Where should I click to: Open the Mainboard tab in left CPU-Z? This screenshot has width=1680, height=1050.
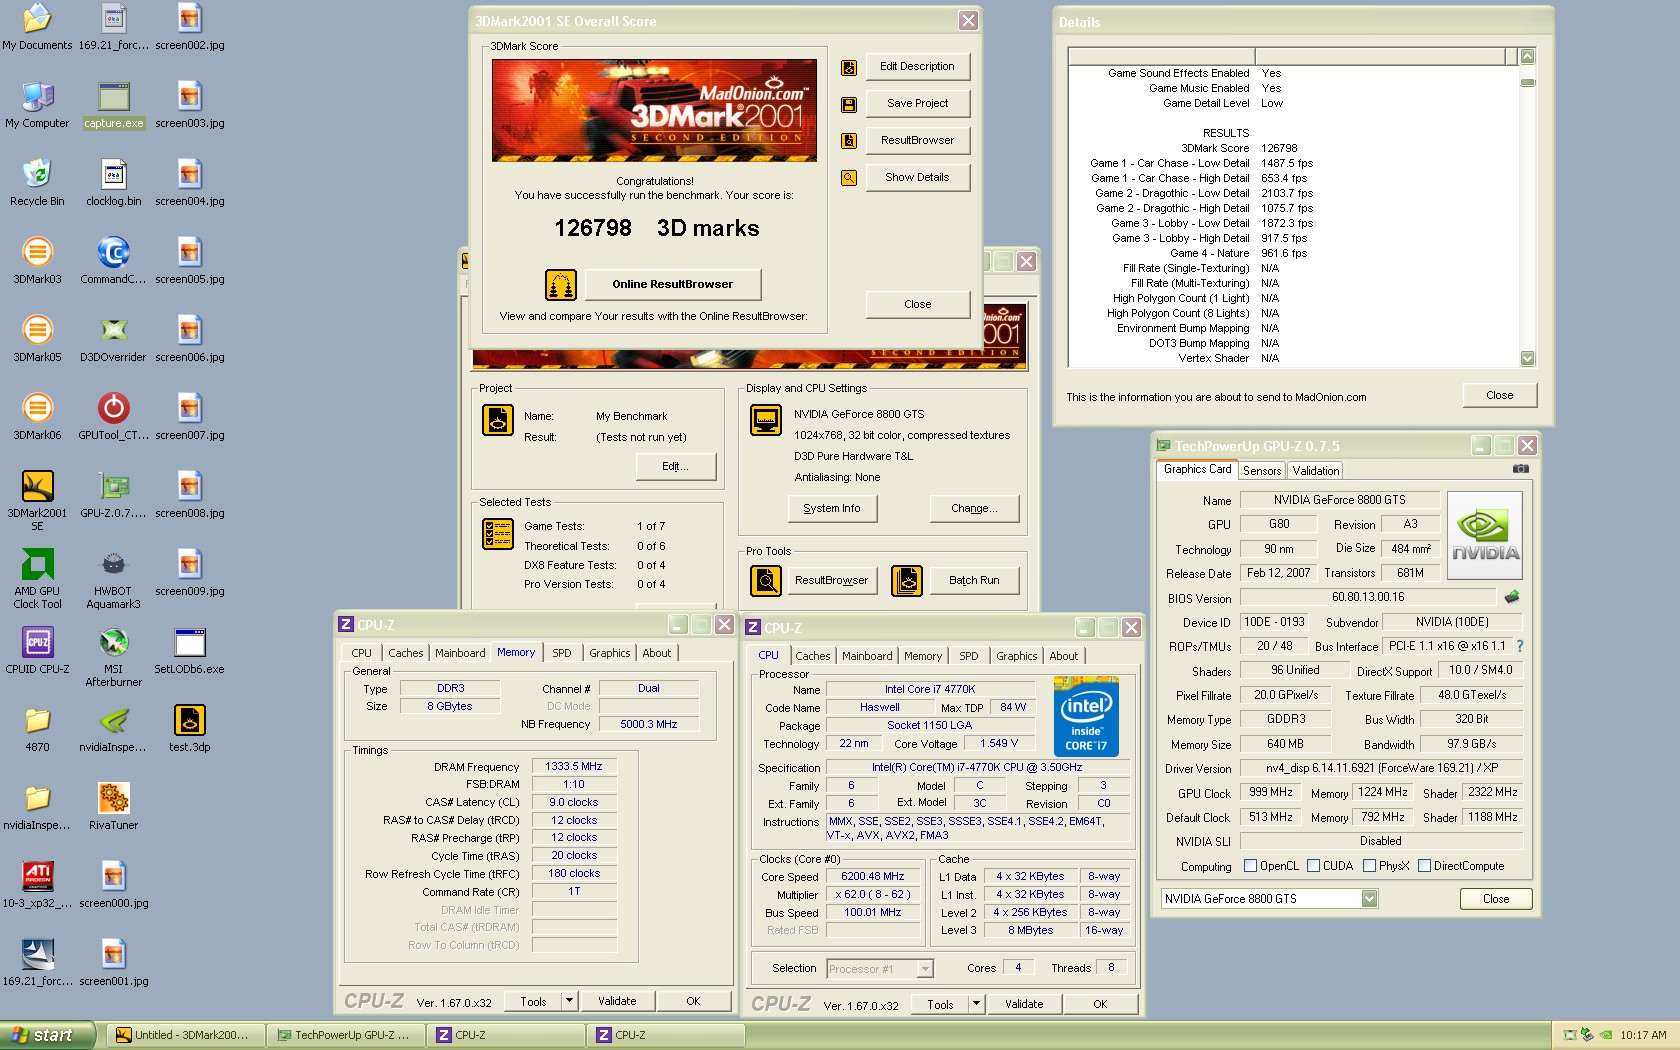[x=460, y=653]
